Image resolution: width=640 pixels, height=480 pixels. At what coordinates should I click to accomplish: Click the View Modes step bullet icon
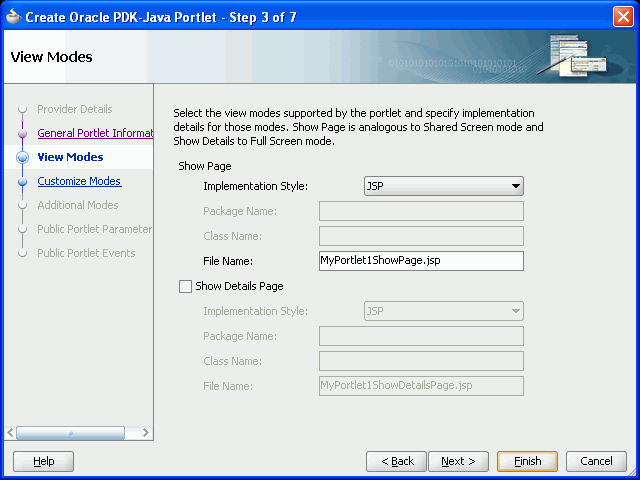(x=22, y=157)
